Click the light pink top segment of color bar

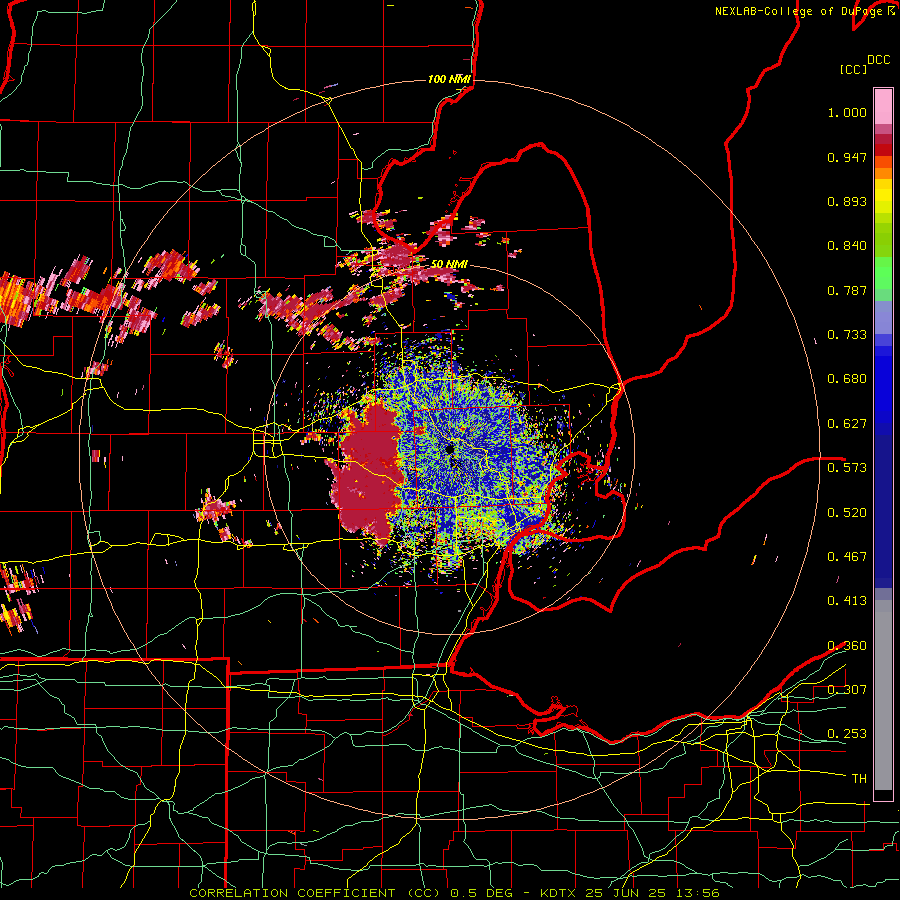[883, 107]
